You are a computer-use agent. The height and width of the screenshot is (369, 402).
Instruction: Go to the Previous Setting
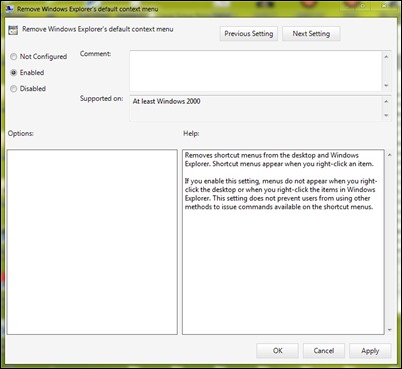pyautogui.click(x=249, y=34)
